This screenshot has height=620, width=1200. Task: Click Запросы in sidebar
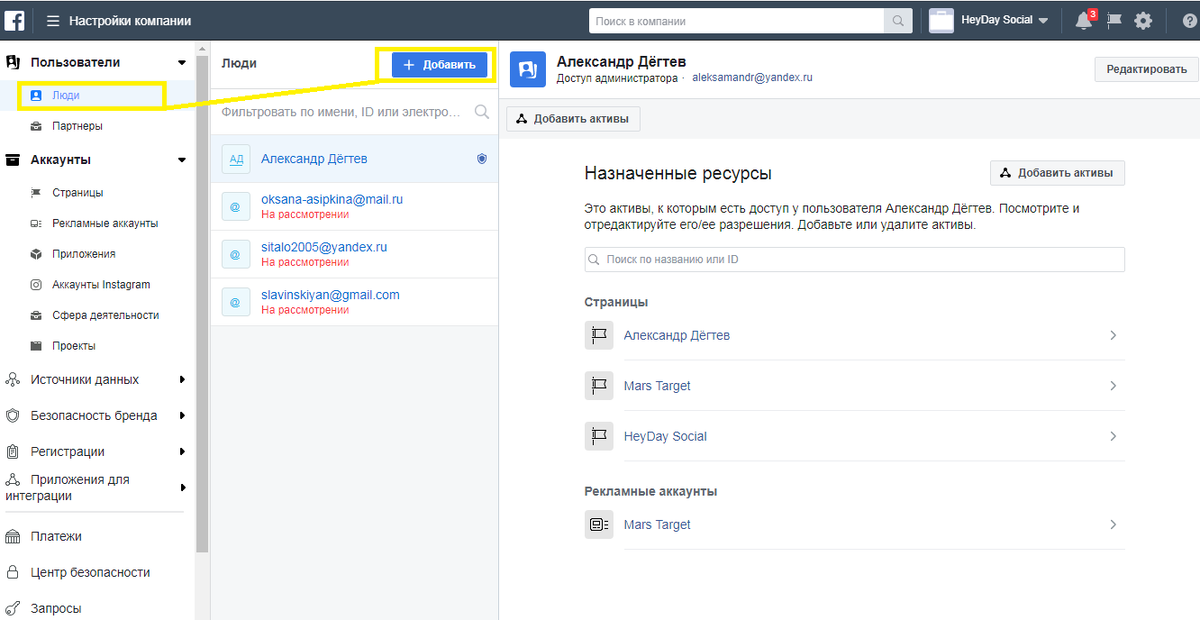(56, 609)
